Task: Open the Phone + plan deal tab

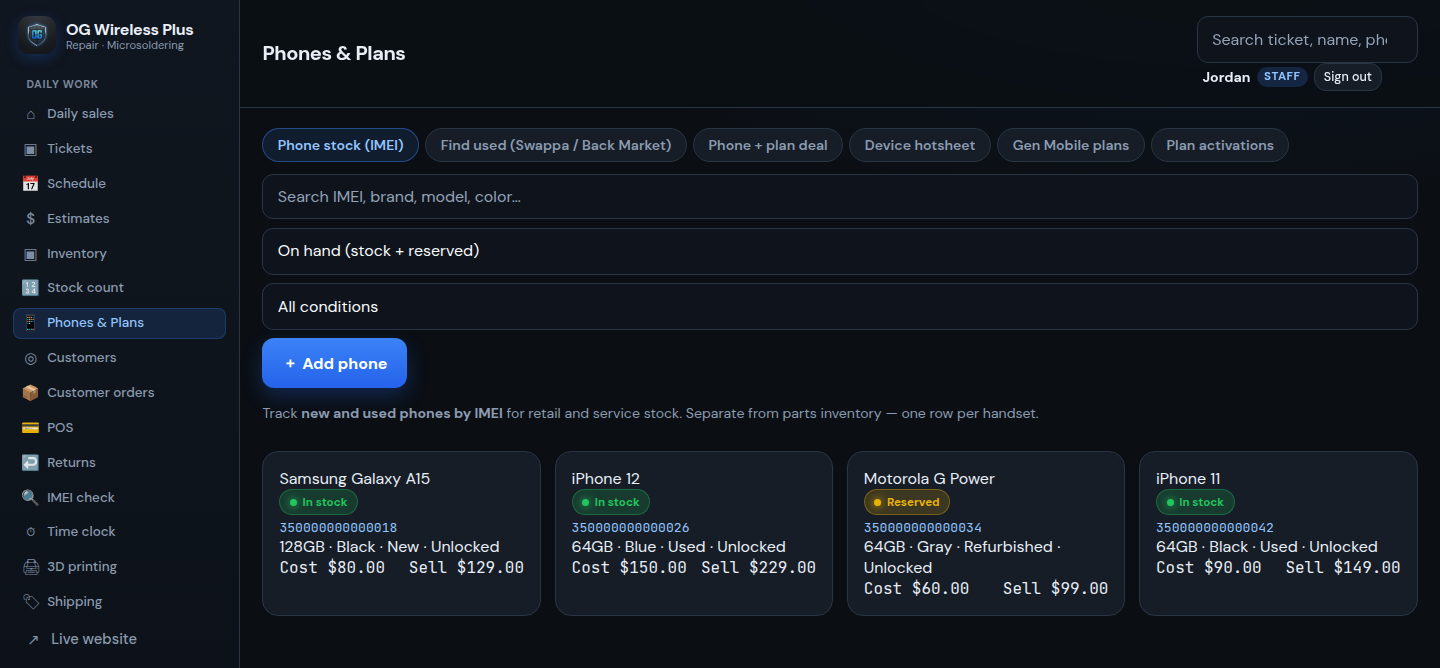Action: tap(768, 145)
